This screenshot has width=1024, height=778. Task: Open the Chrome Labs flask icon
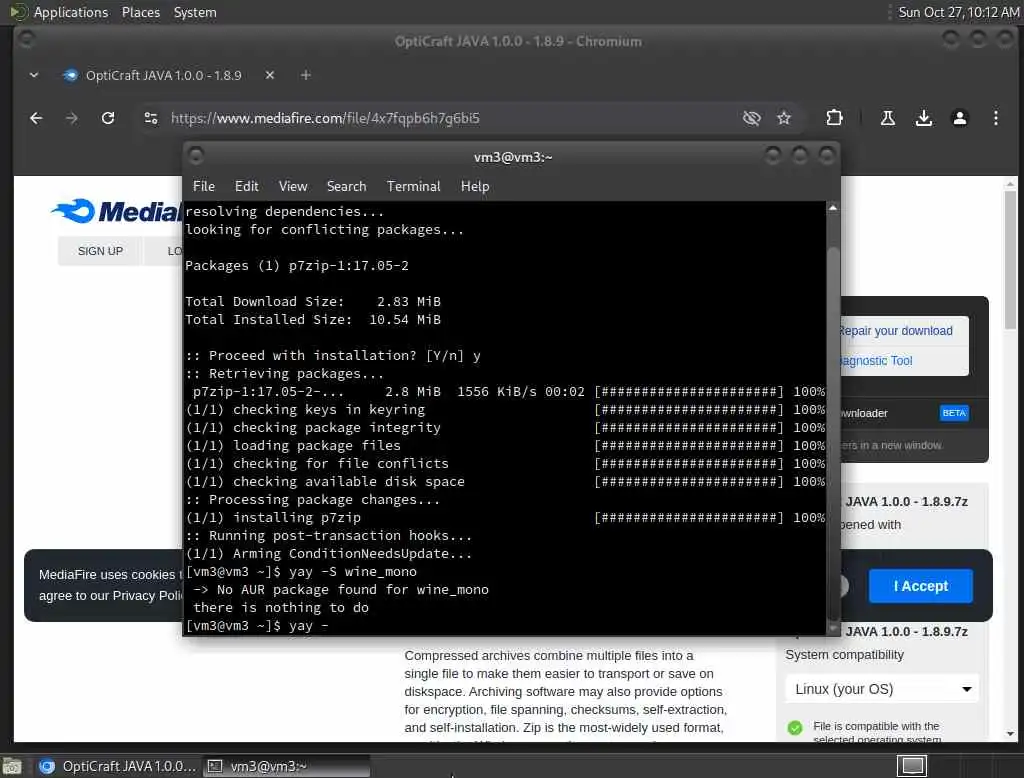888,118
